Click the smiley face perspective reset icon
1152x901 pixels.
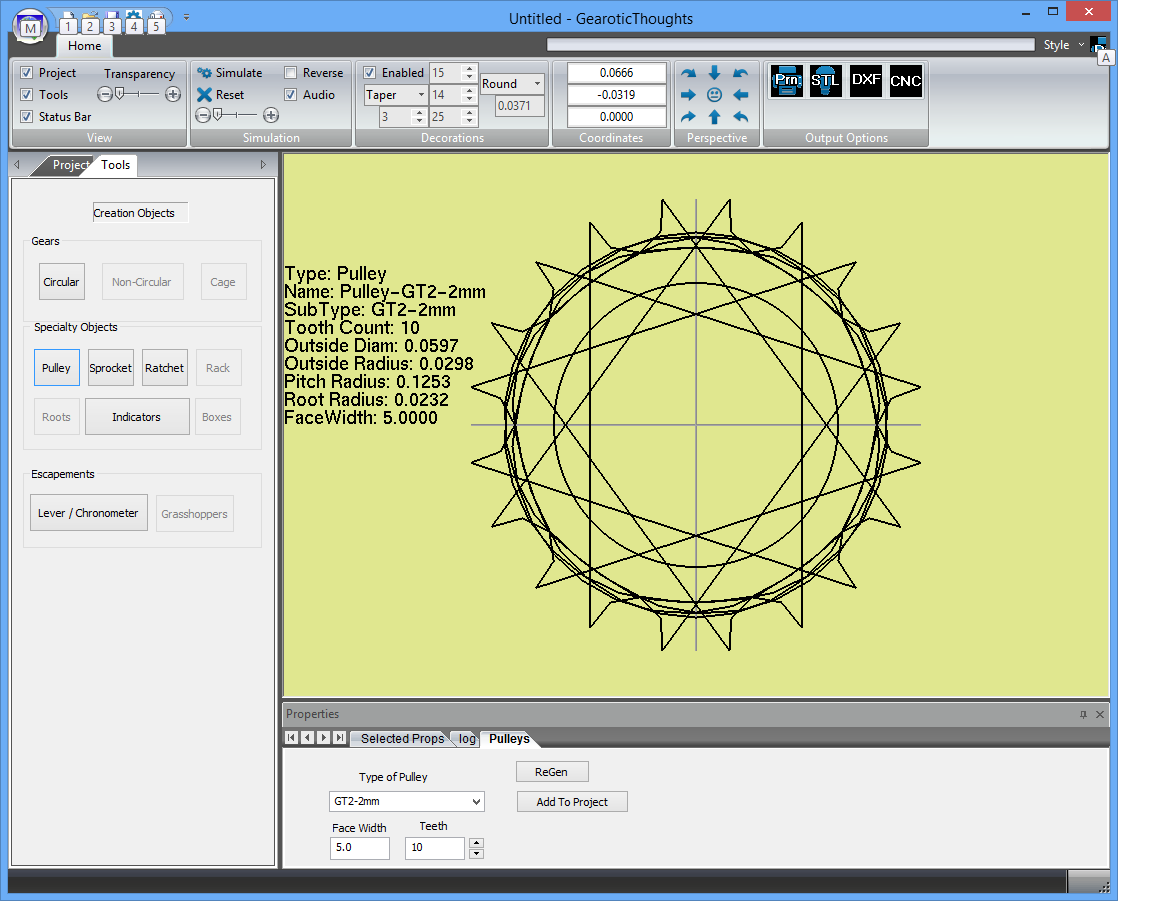[714, 95]
